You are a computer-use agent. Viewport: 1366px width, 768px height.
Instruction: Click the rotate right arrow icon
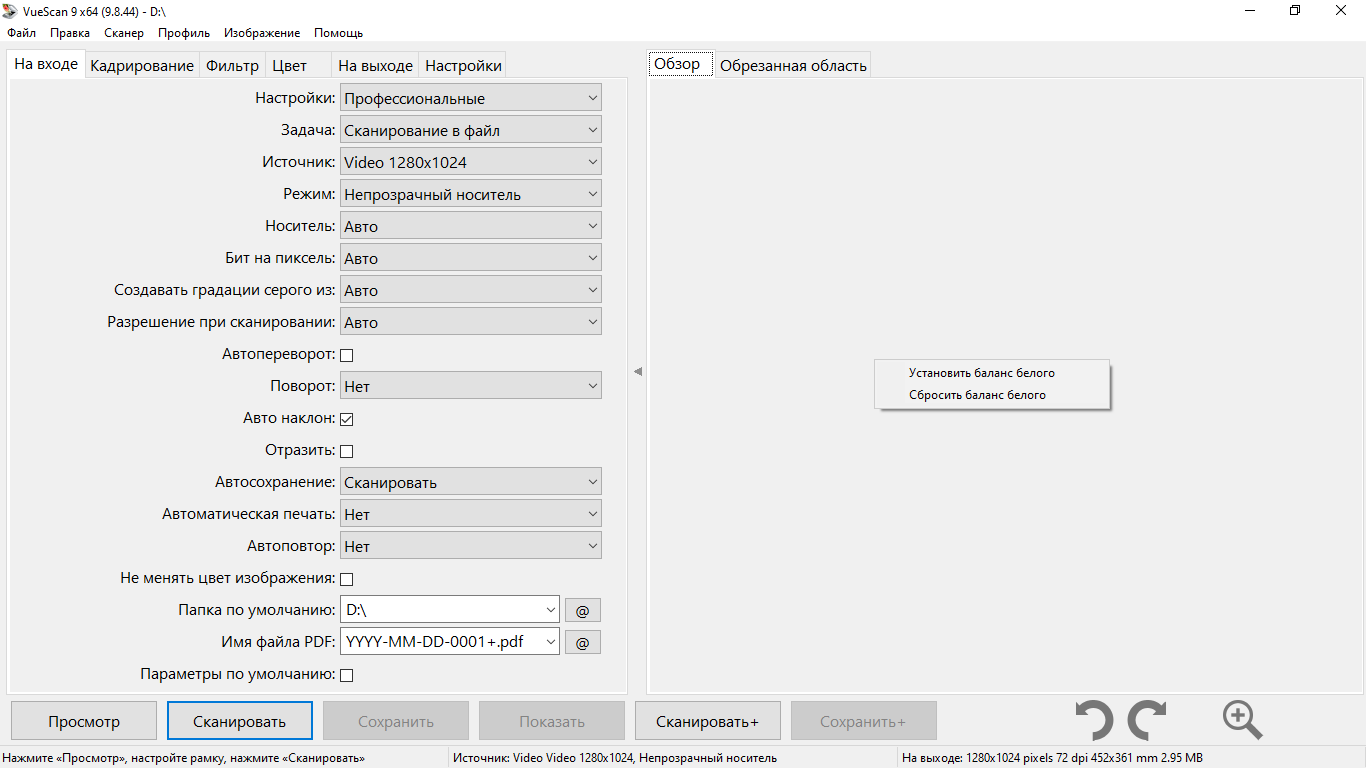pos(1147,720)
